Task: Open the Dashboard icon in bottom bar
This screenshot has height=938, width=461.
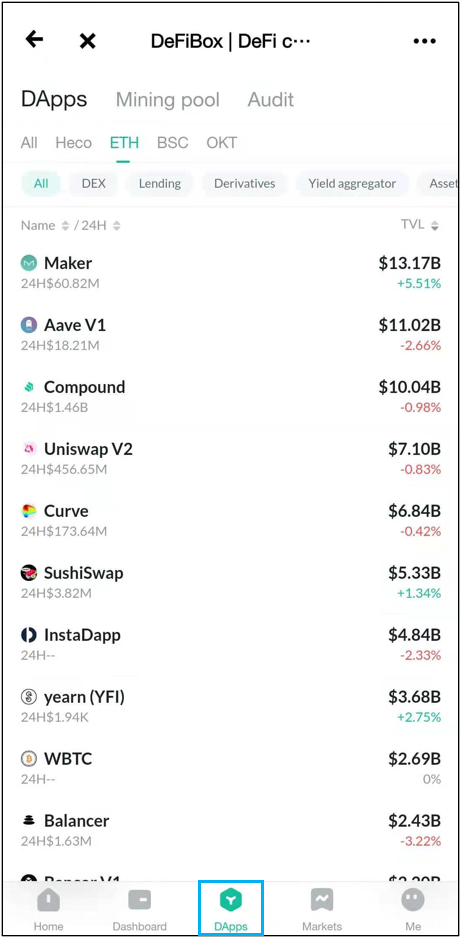Action: (x=139, y=899)
